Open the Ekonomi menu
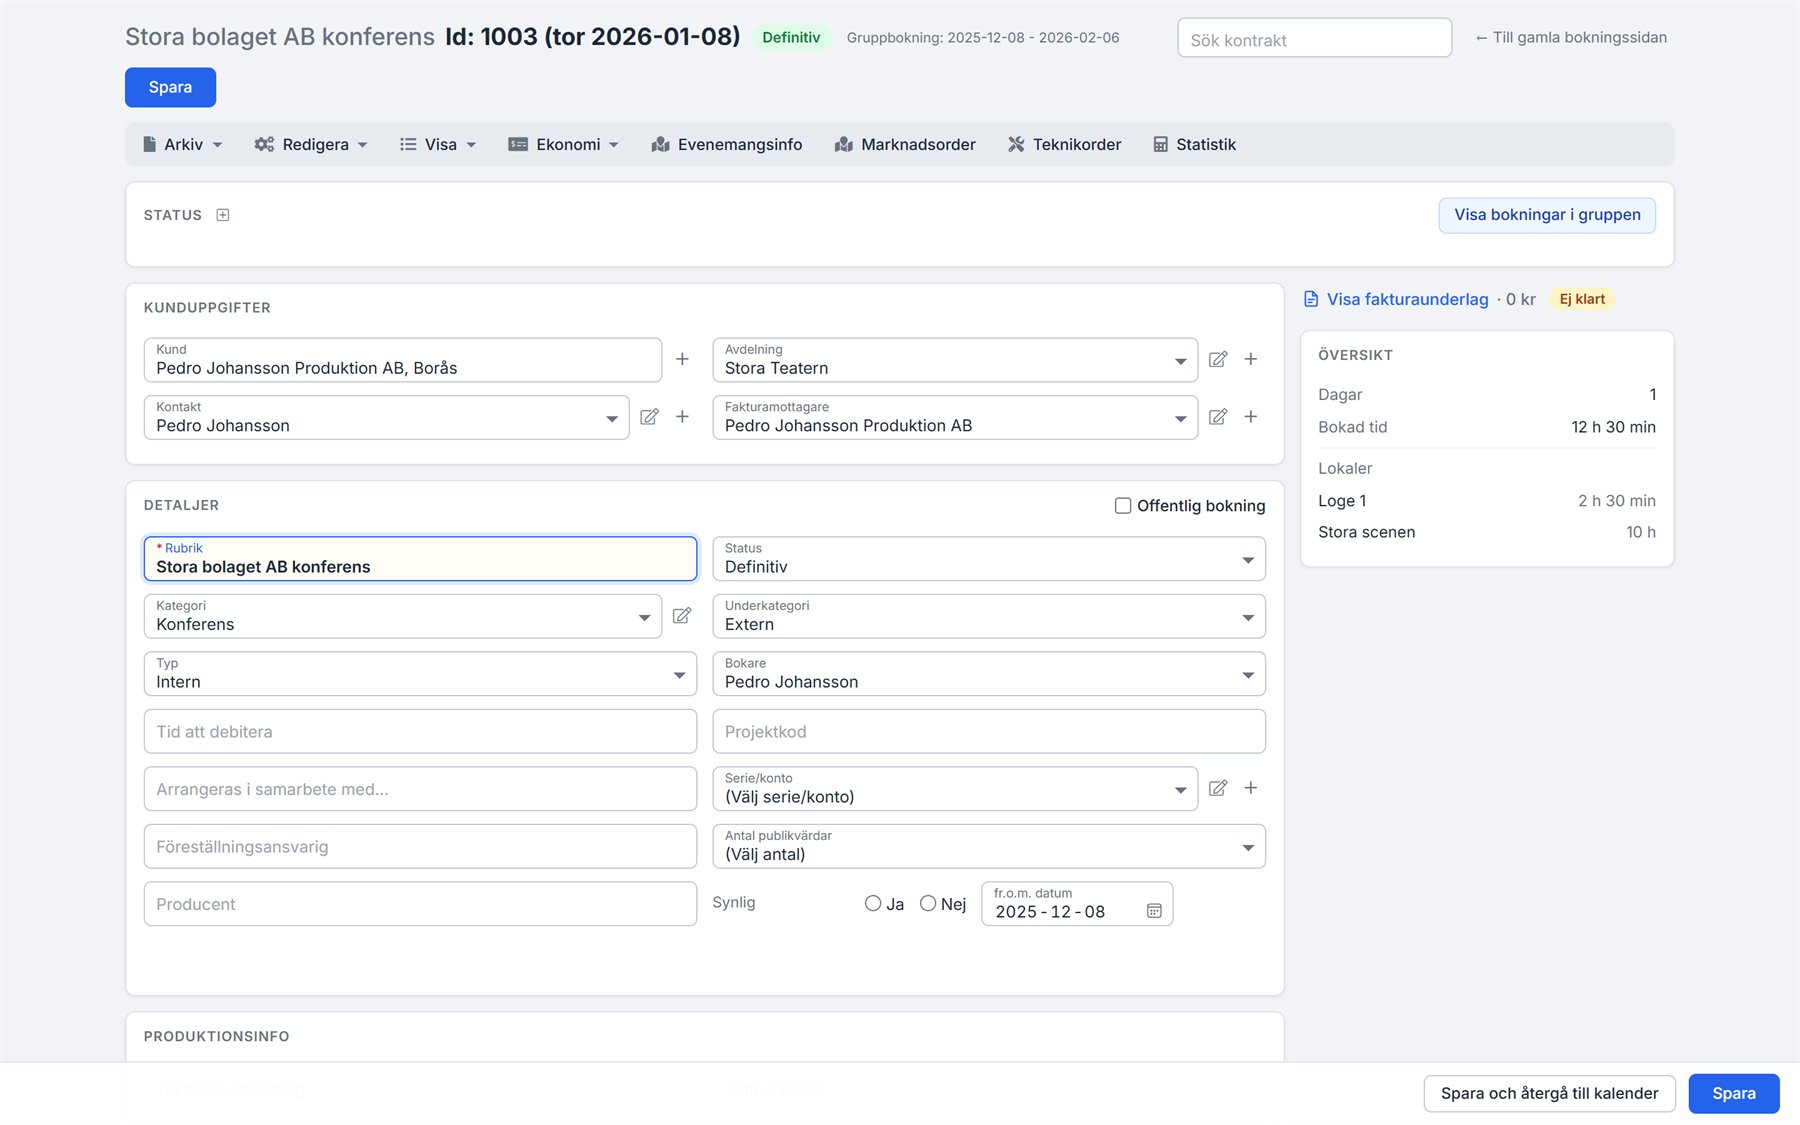Screen dimensions: 1800x1125 click(564, 145)
